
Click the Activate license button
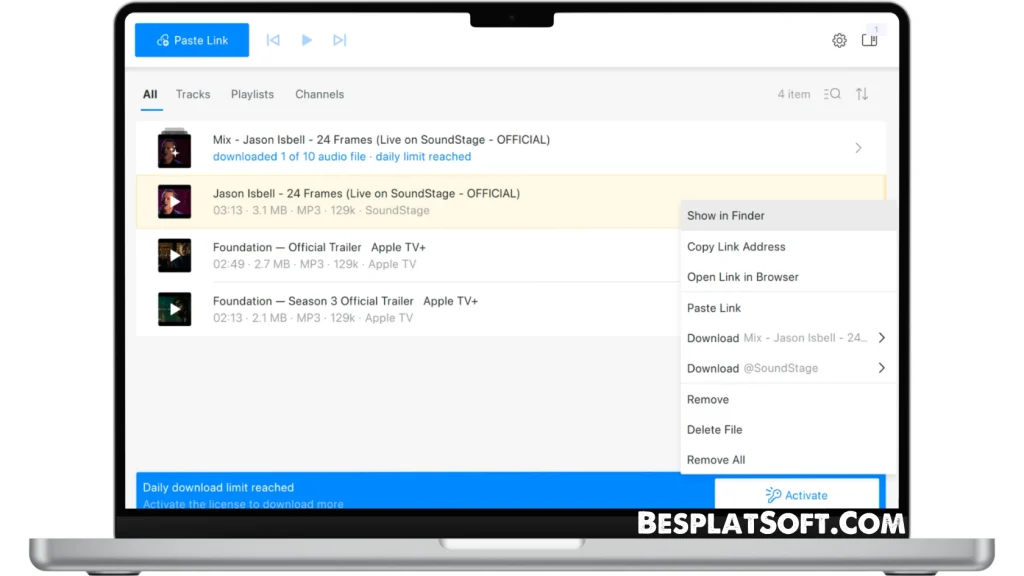[797, 495]
